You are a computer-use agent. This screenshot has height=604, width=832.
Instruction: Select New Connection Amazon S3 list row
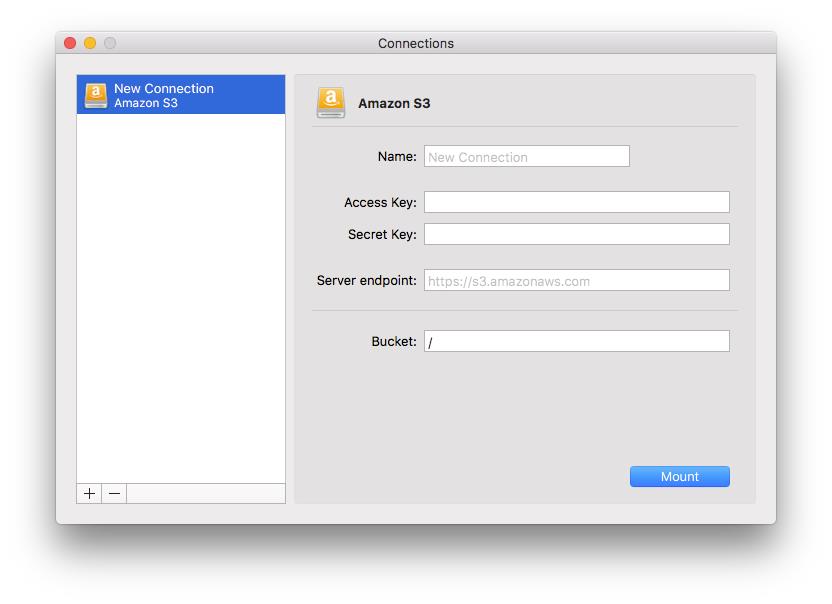point(181,94)
